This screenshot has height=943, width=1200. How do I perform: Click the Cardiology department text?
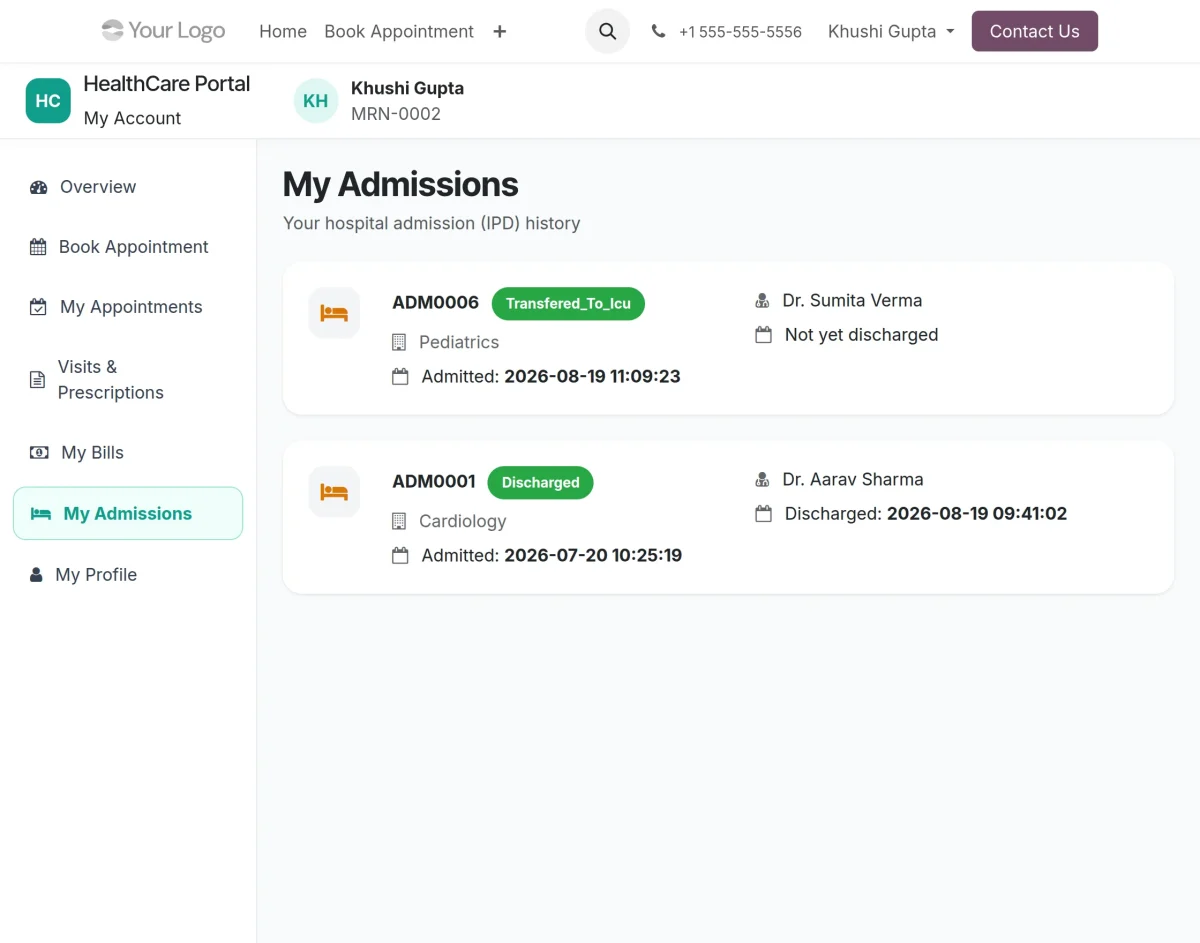point(463,521)
